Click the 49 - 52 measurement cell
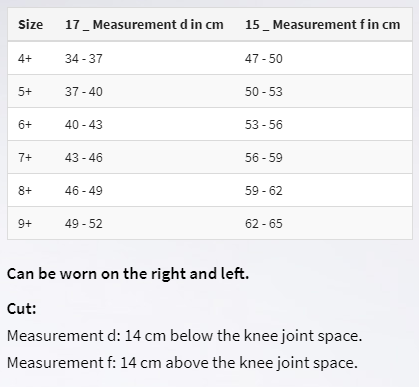The height and width of the screenshot is (387, 419). pyautogui.click(x=84, y=224)
